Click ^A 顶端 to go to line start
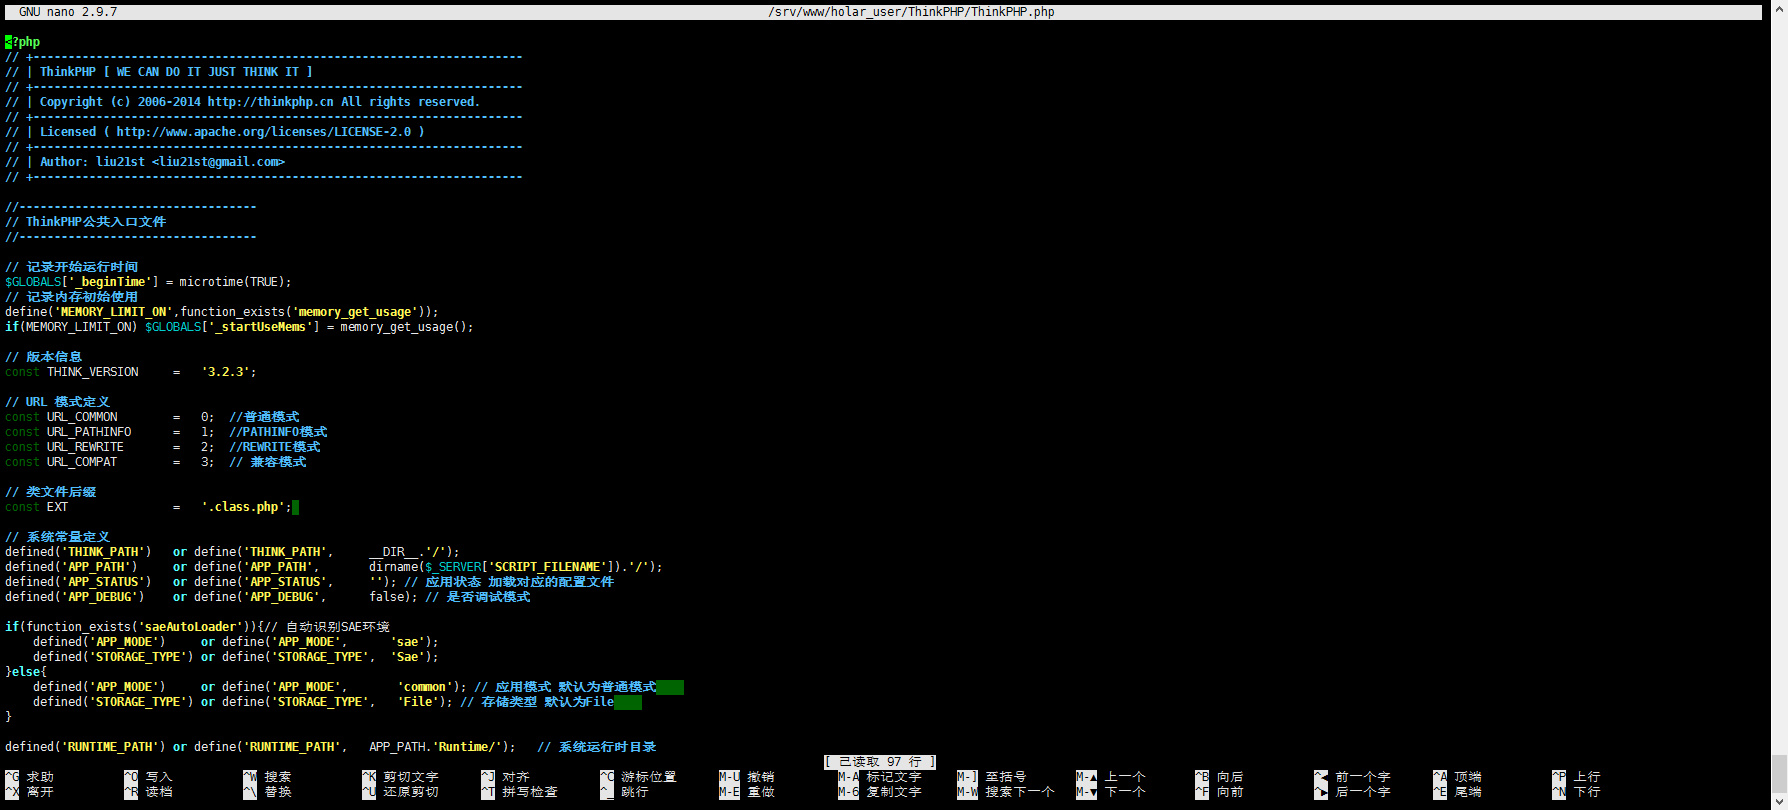Viewport: 1788px width, 810px height. click(x=1457, y=777)
